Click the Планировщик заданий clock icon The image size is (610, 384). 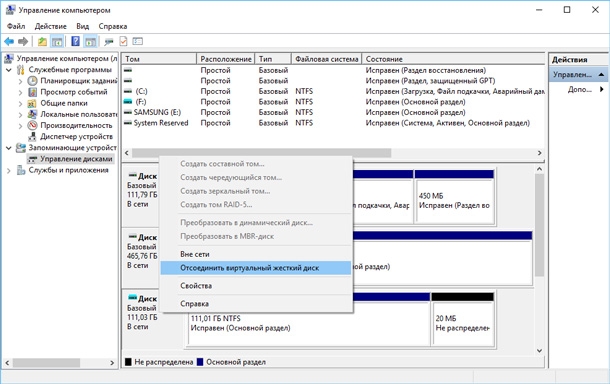[x=32, y=81]
